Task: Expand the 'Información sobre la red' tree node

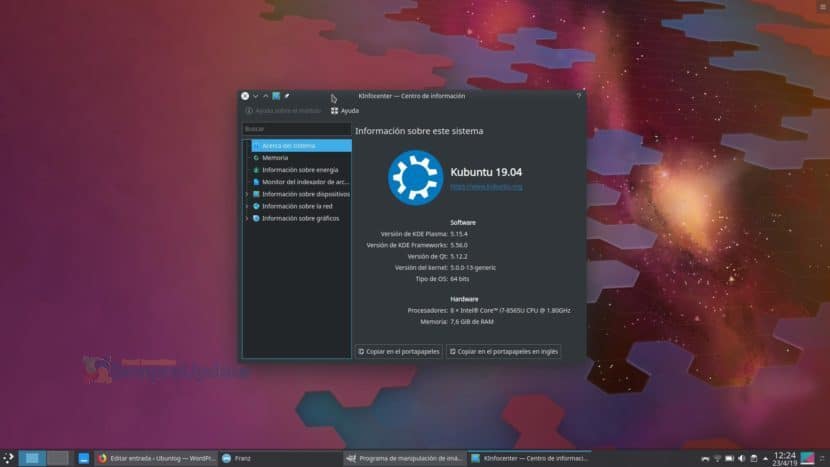Action: (247, 206)
